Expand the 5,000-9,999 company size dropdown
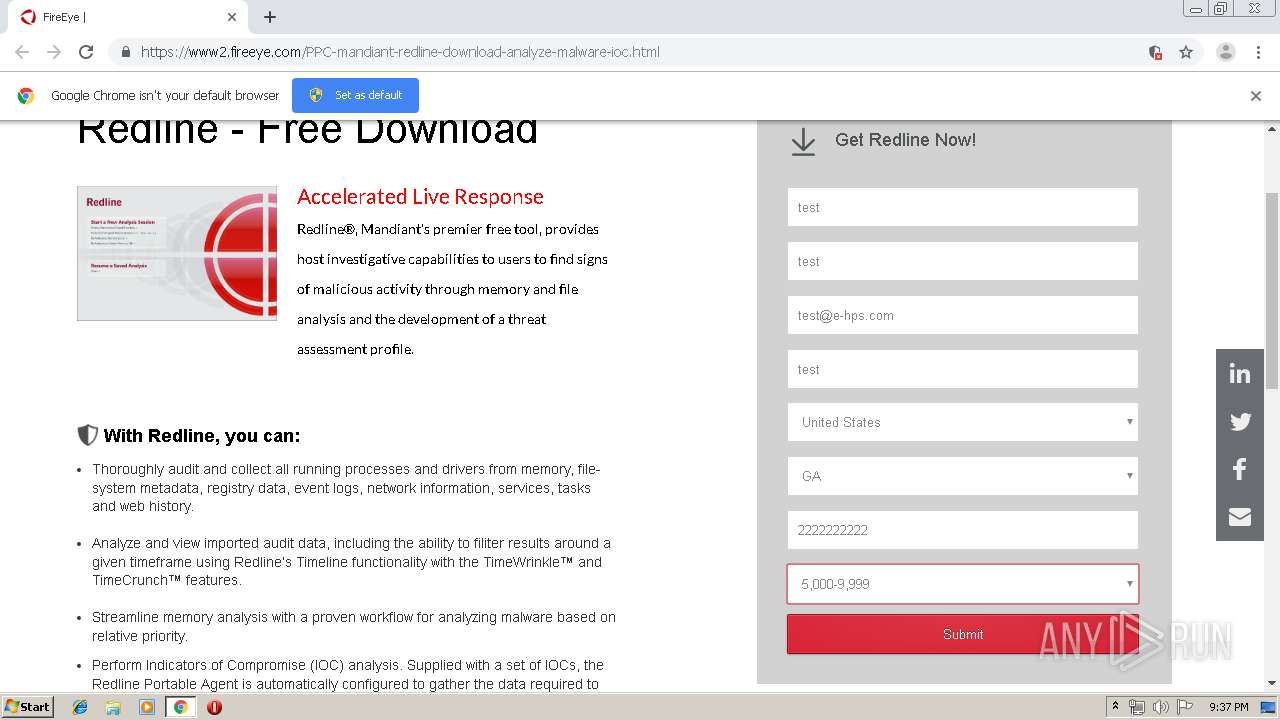 963,584
